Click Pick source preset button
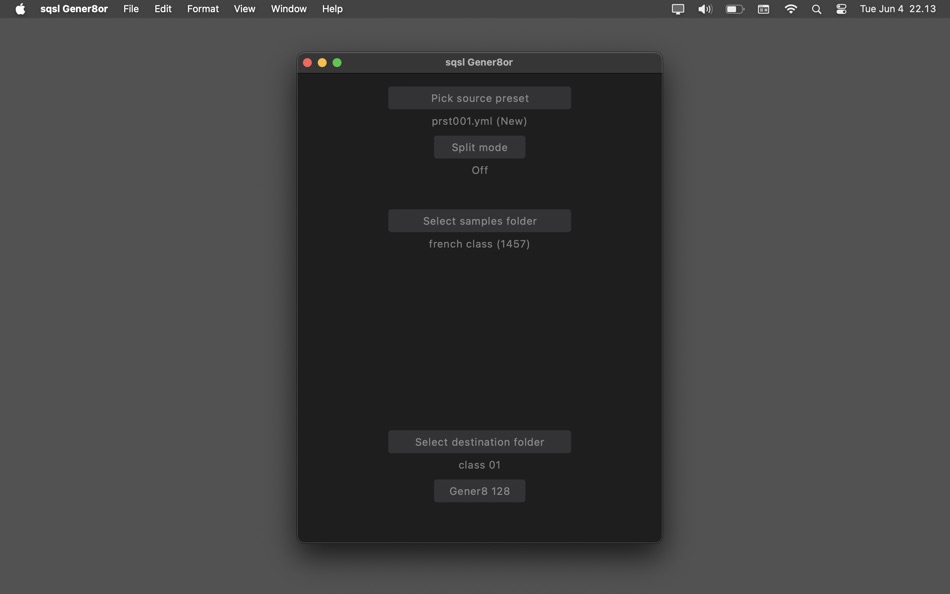The height and width of the screenshot is (594, 950). pyautogui.click(x=479, y=98)
